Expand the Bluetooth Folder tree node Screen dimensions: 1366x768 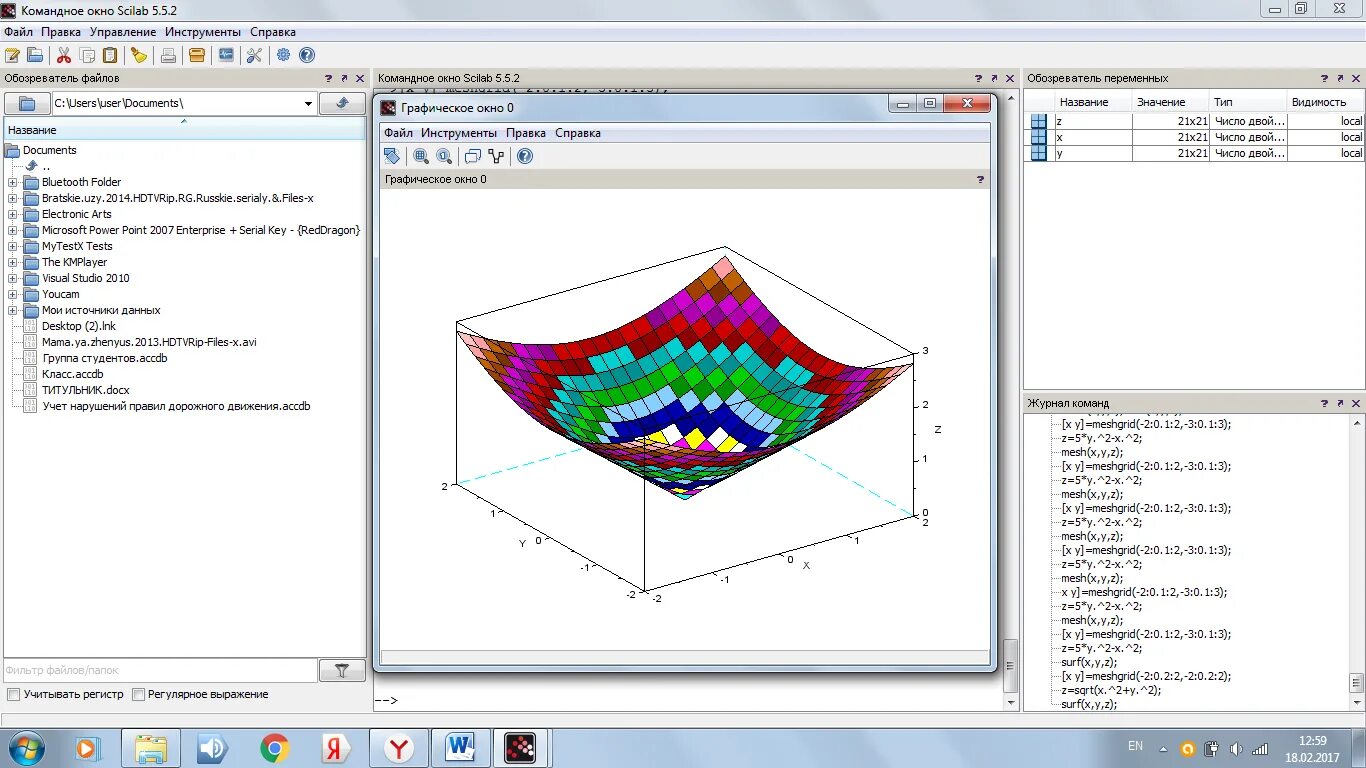click(12, 182)
